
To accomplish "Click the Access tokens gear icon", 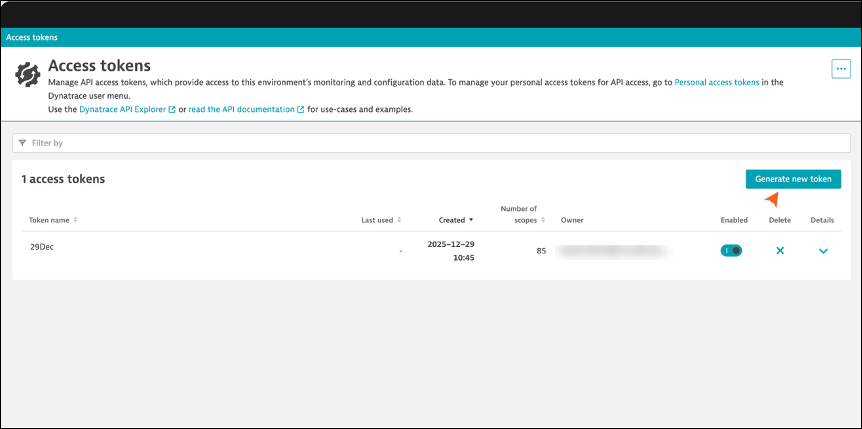I will point(28,75).
